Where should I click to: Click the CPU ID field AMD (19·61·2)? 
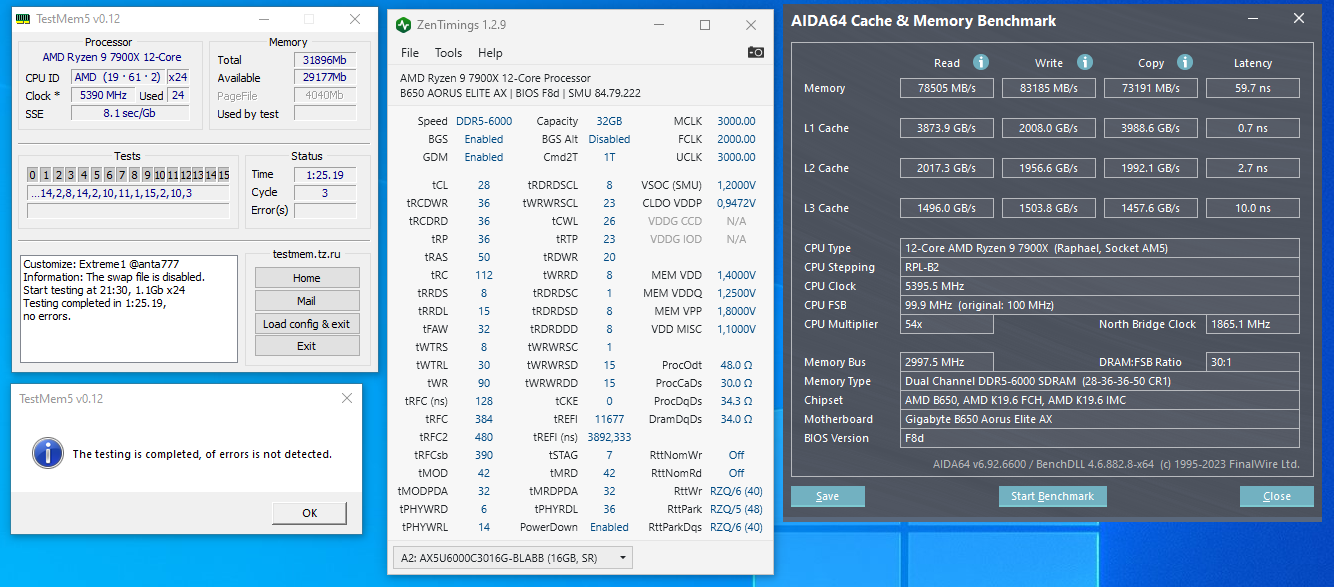pyautogui.click(x=117, y=78)
